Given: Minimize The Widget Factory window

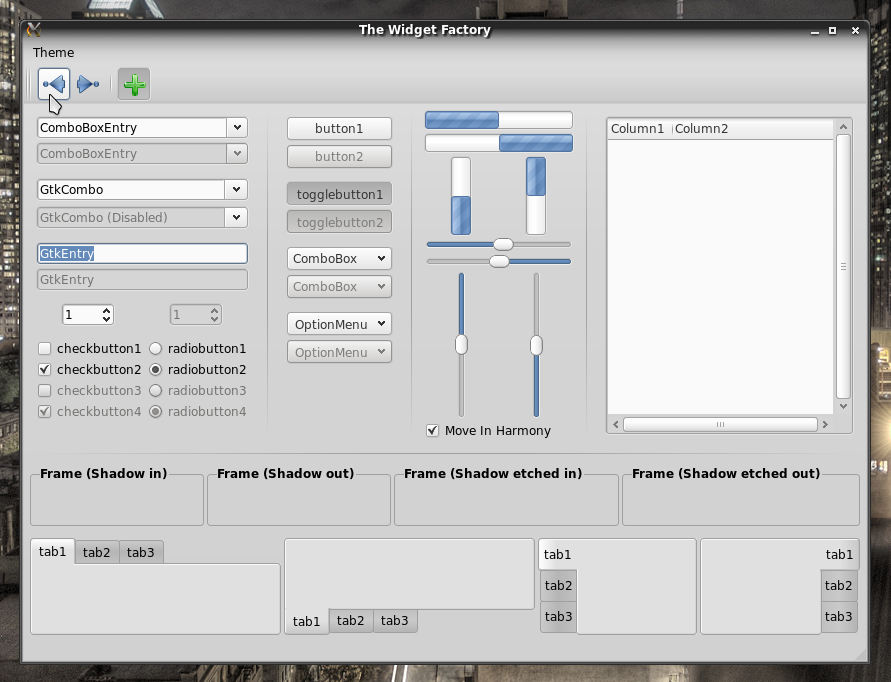Looking at the screenshot, I should [815, 31].
